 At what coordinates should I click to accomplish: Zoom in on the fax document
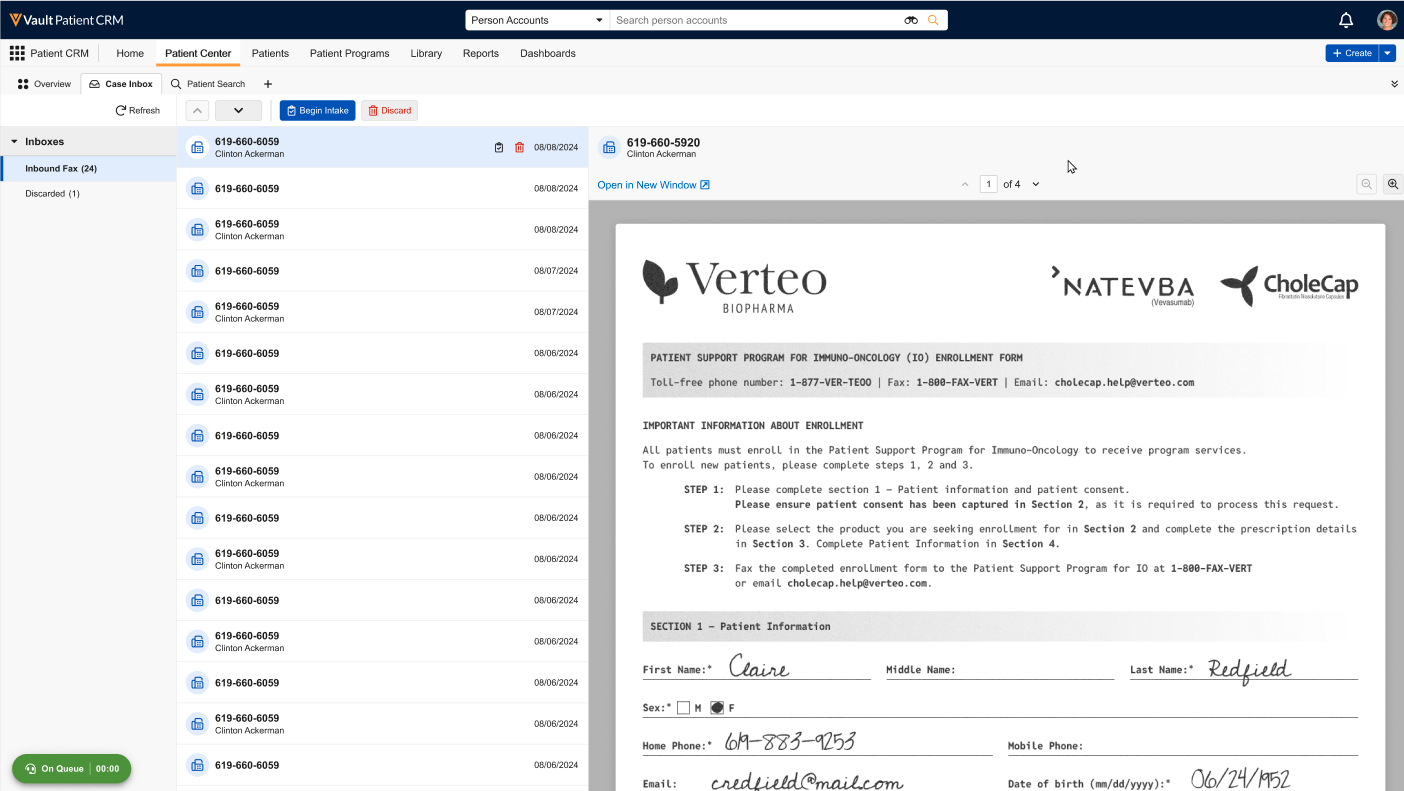point(1392,184)
